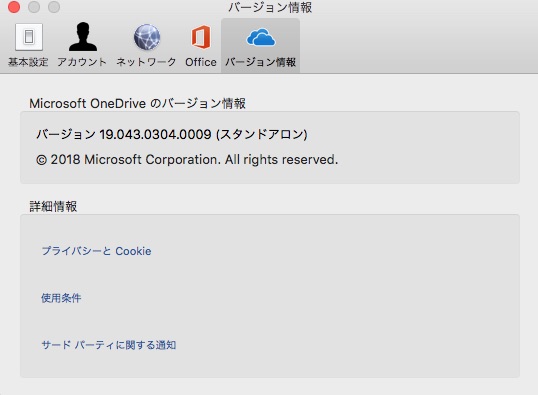Select the バージョン情報 tab label
Screen dimensions: 538x395
(x=260, y=62)
